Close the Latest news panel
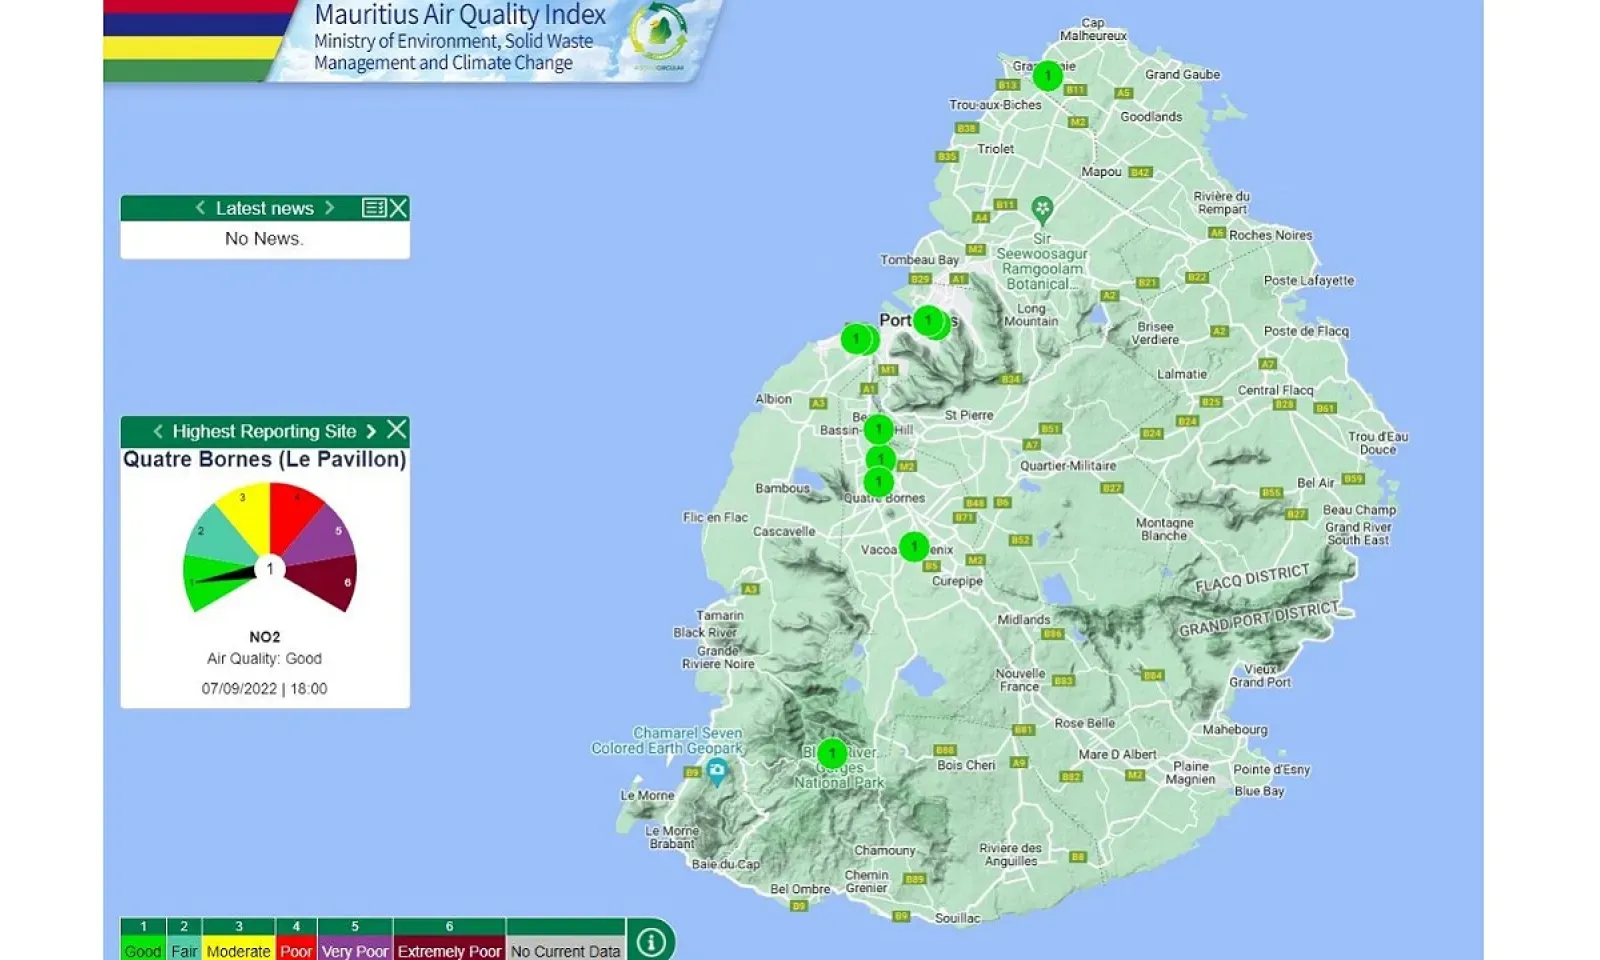Image resolution: width=1600 pixels, height=960 pixels. tap(398, 208)
